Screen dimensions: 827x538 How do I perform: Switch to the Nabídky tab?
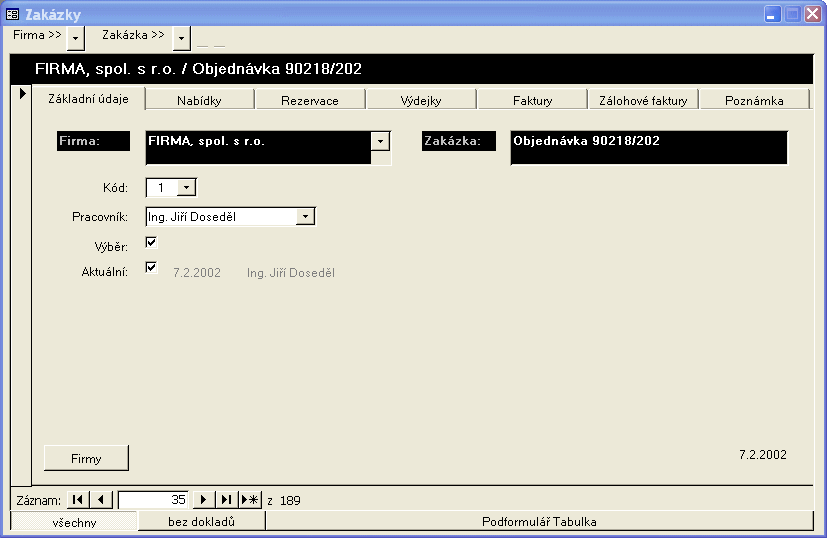199,100
